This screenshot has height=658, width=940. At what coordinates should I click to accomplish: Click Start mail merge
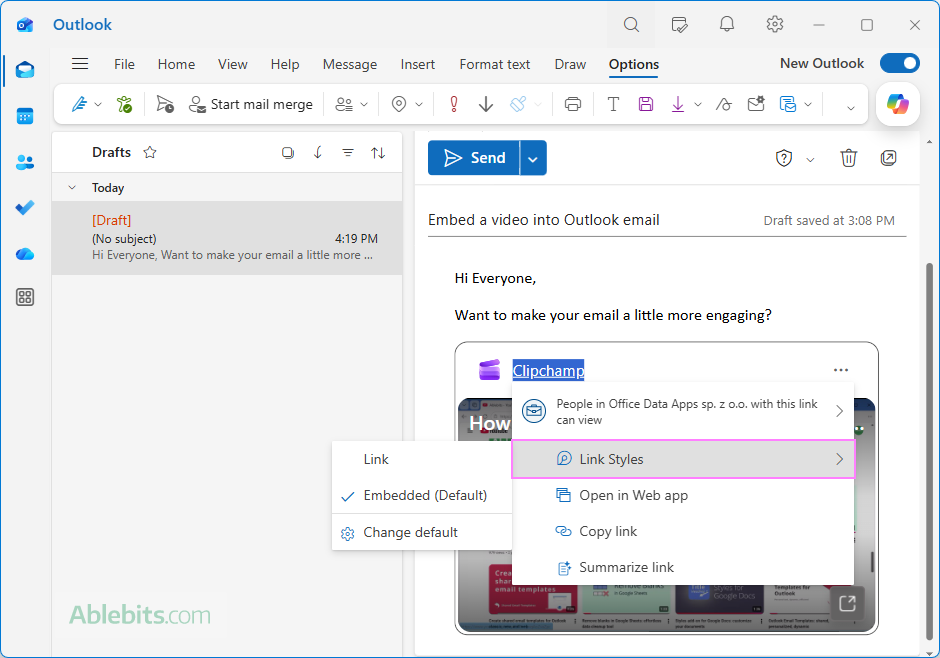251,104
